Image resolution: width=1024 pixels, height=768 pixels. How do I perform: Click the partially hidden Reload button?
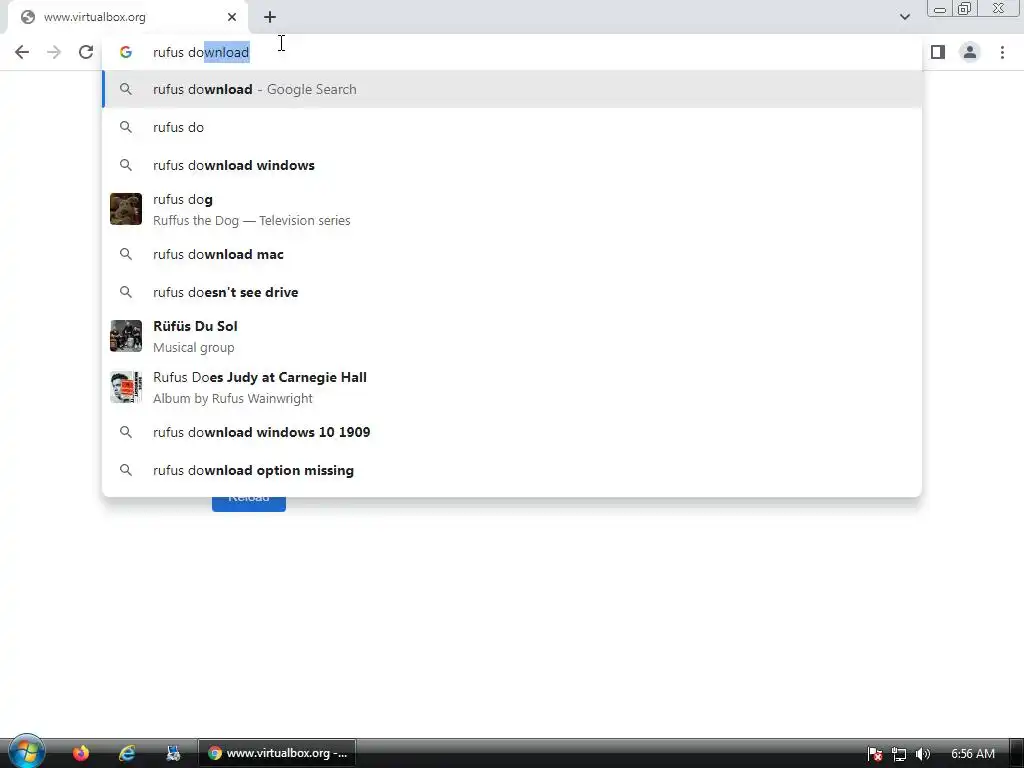click(x=249, y=504)
